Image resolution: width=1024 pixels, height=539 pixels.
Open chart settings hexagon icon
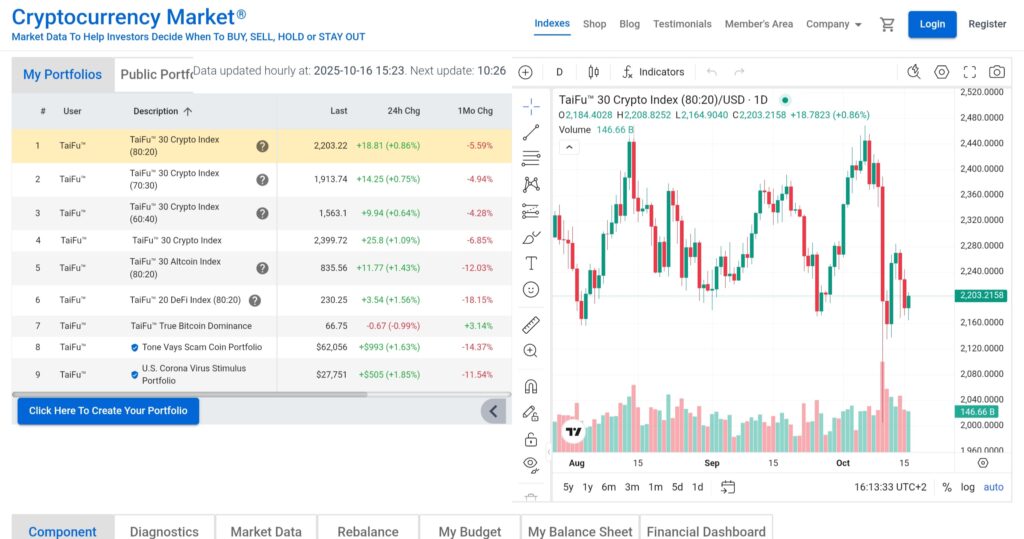[941, 72]
